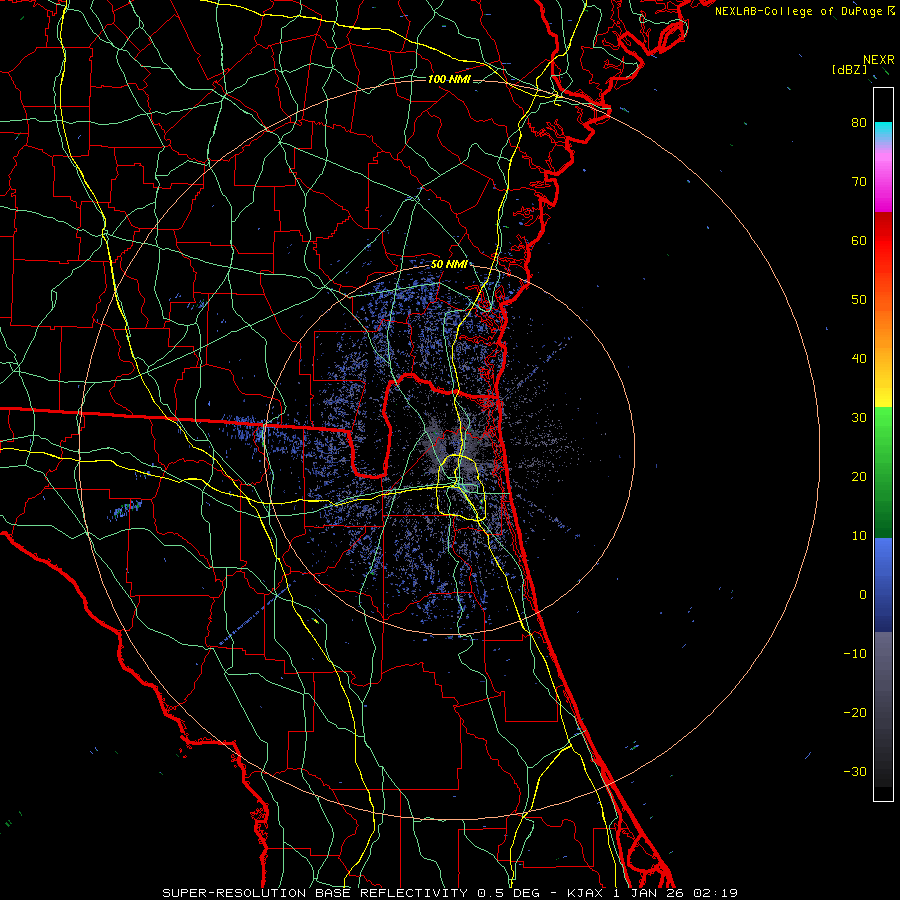
Task: Click the cyan segment of the color bar
Action: coord(883,132)
